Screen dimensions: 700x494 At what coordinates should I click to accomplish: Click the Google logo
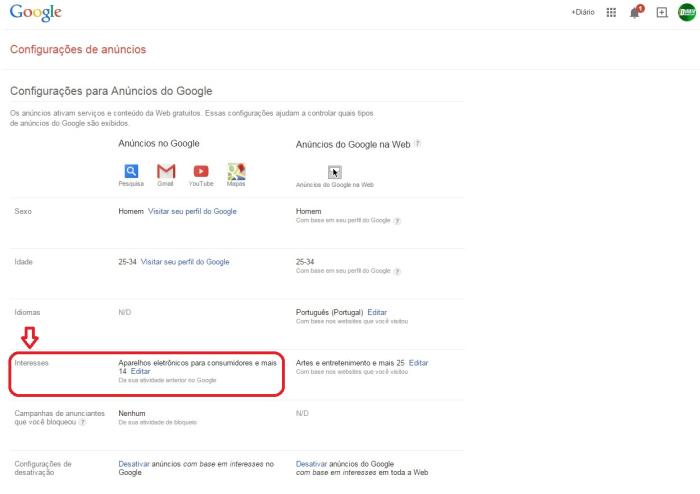point(35,13)
